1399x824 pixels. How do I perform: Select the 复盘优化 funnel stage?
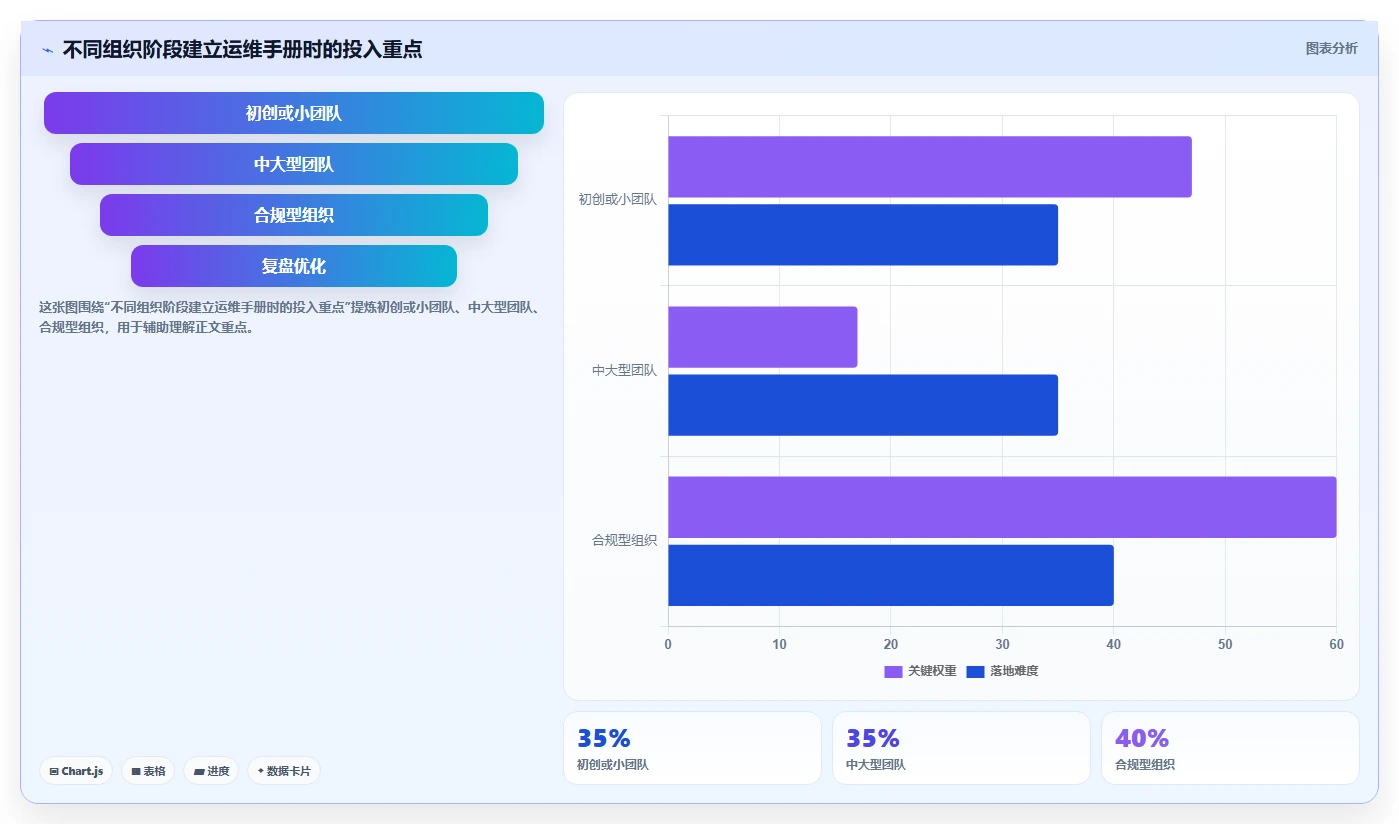pos(294,266)
